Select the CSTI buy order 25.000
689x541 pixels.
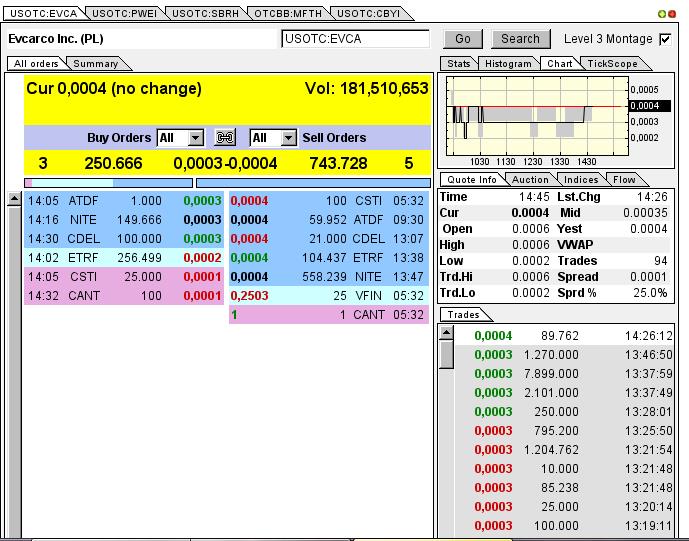tap(124, 277)
